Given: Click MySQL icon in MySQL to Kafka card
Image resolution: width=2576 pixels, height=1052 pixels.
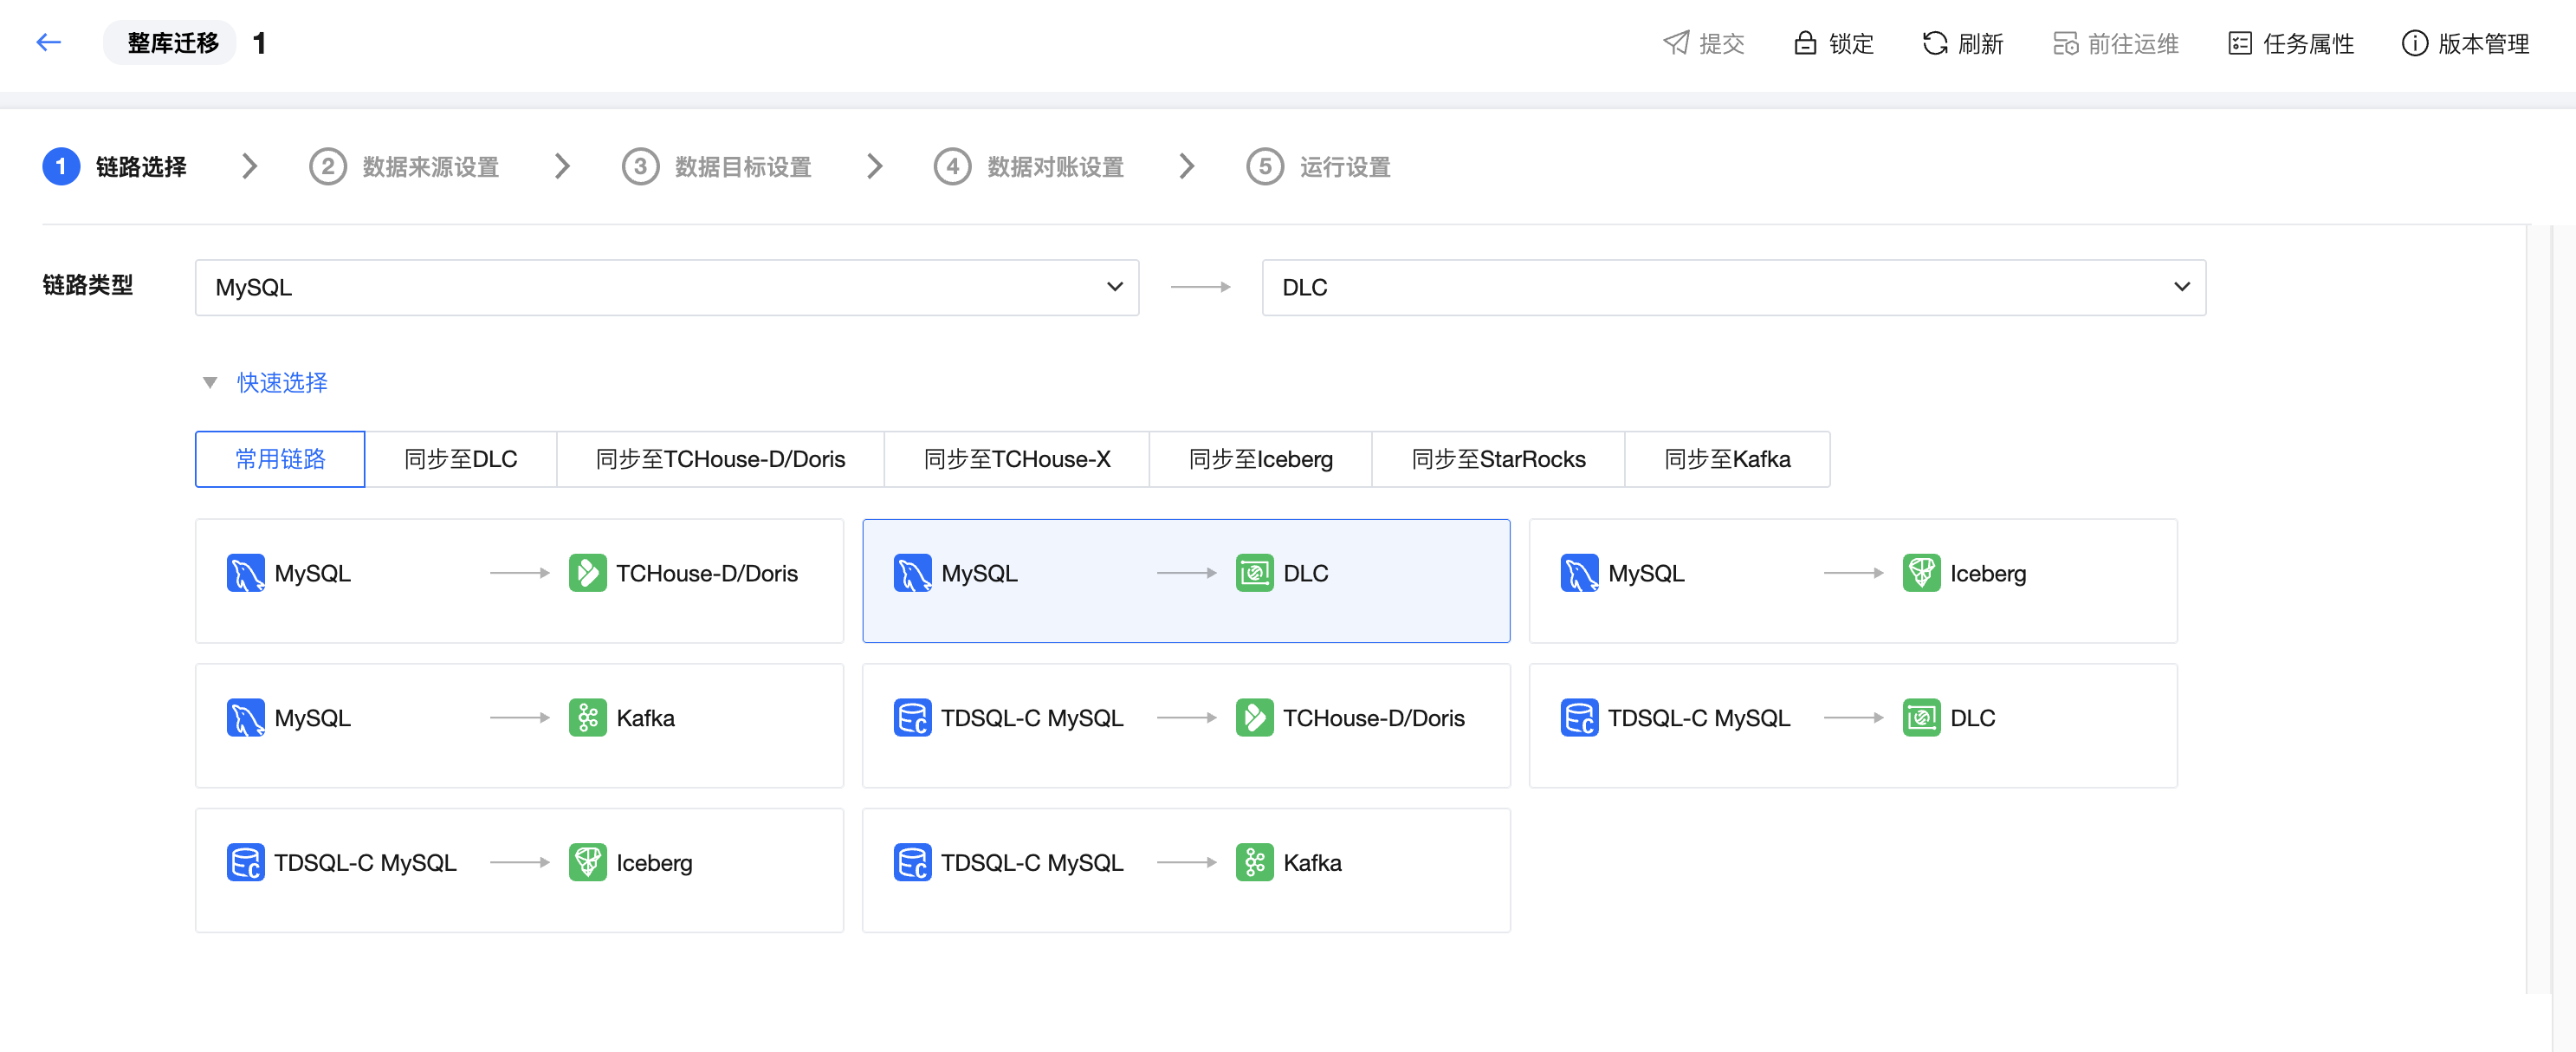Looking at the screenshot, I should pyautogui.click(x=245, y=718).
